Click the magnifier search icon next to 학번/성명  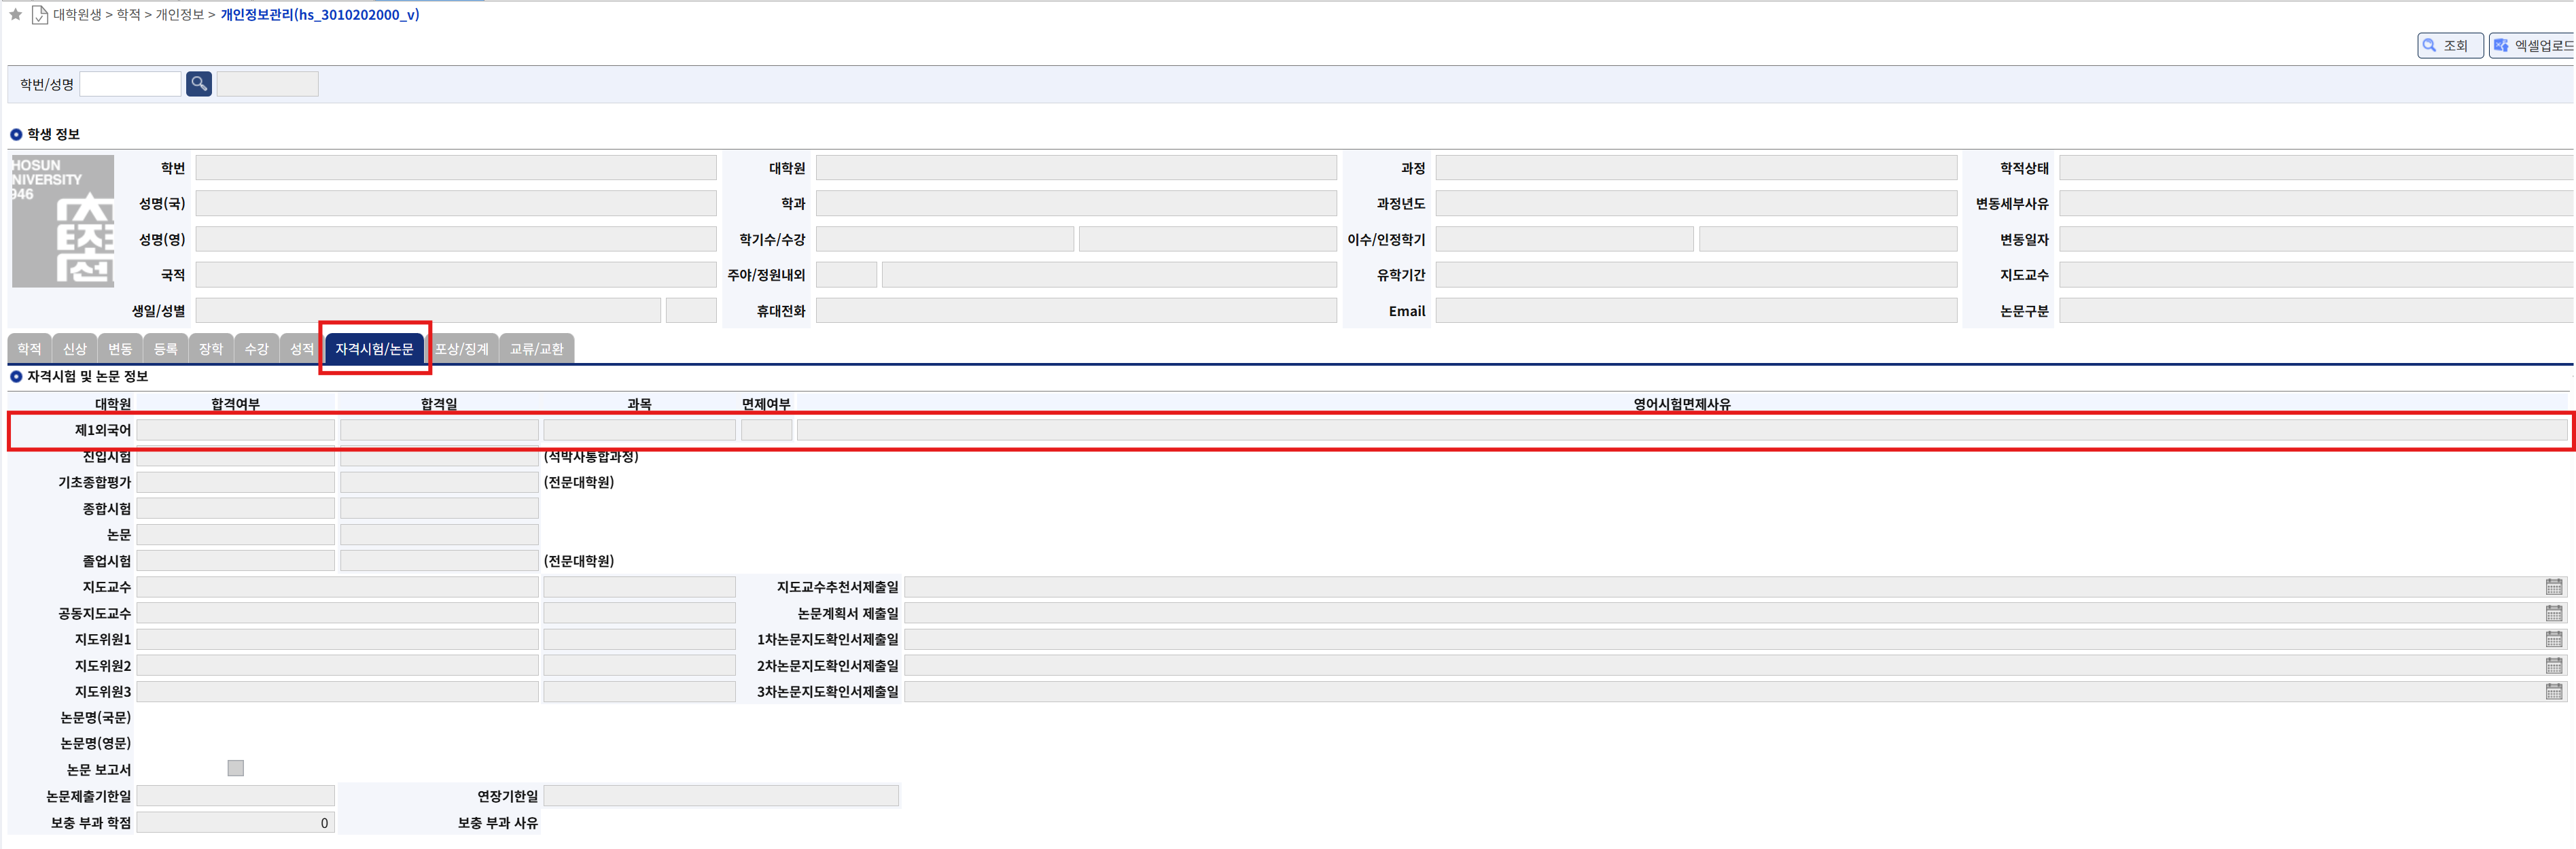coord(199,84)
